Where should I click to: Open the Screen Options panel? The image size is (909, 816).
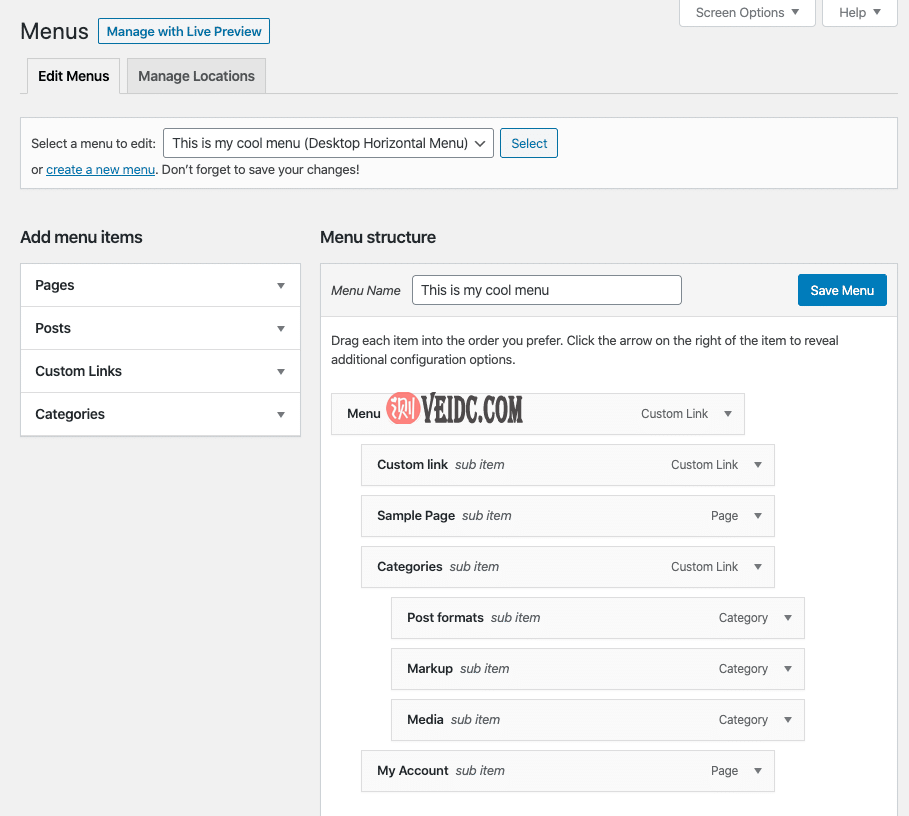click(747, 13)
